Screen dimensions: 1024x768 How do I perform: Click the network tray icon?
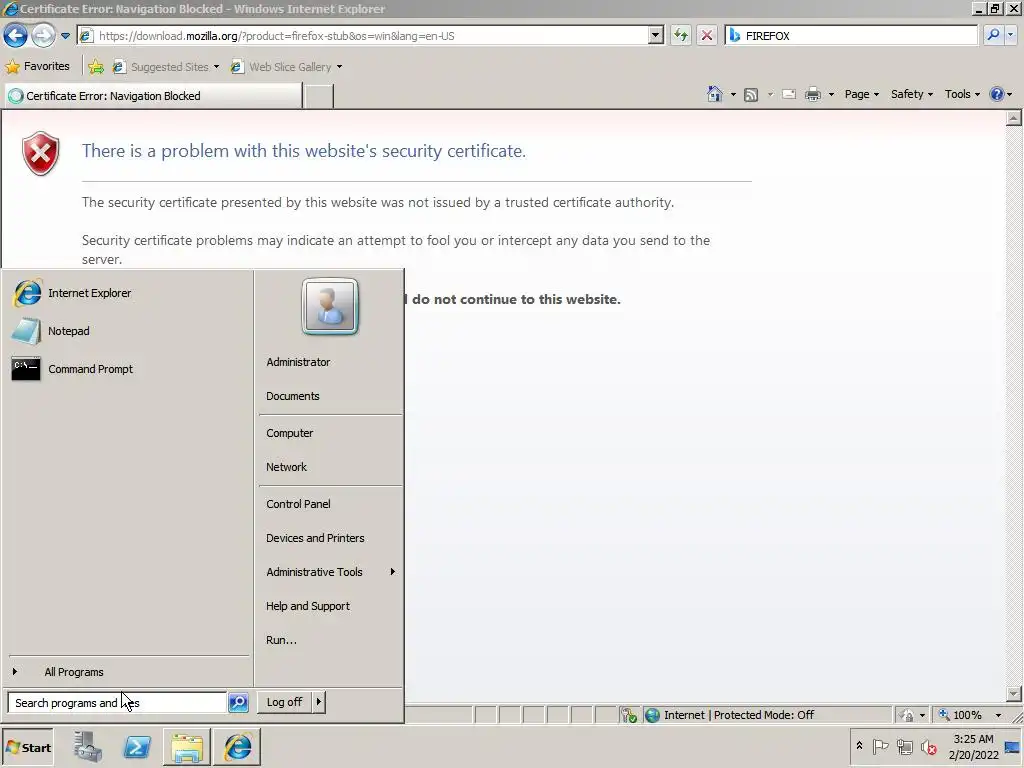click(904, 746)
